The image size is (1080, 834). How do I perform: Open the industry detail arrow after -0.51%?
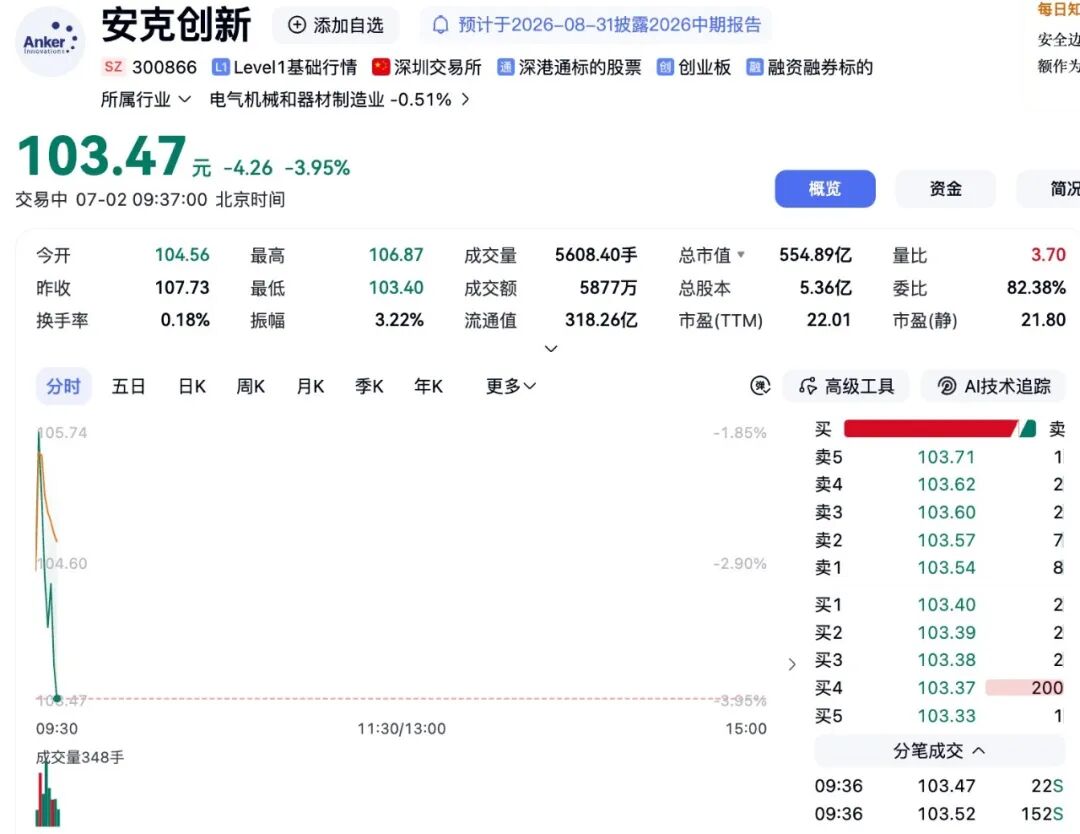coord(466,99)
